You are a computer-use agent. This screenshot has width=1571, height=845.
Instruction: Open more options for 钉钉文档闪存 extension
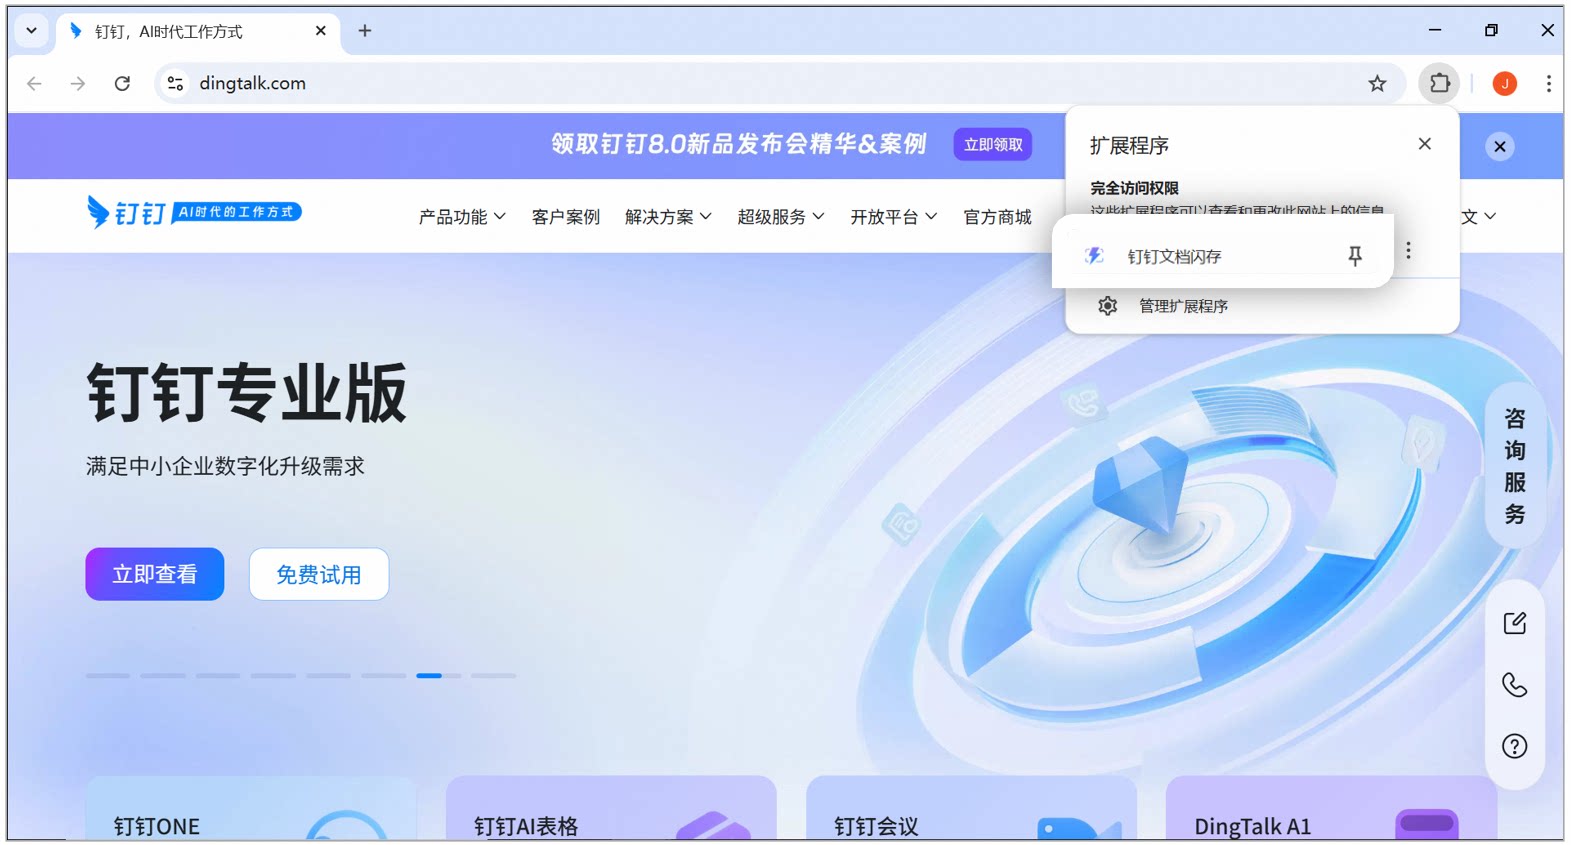click(1408, 250)
